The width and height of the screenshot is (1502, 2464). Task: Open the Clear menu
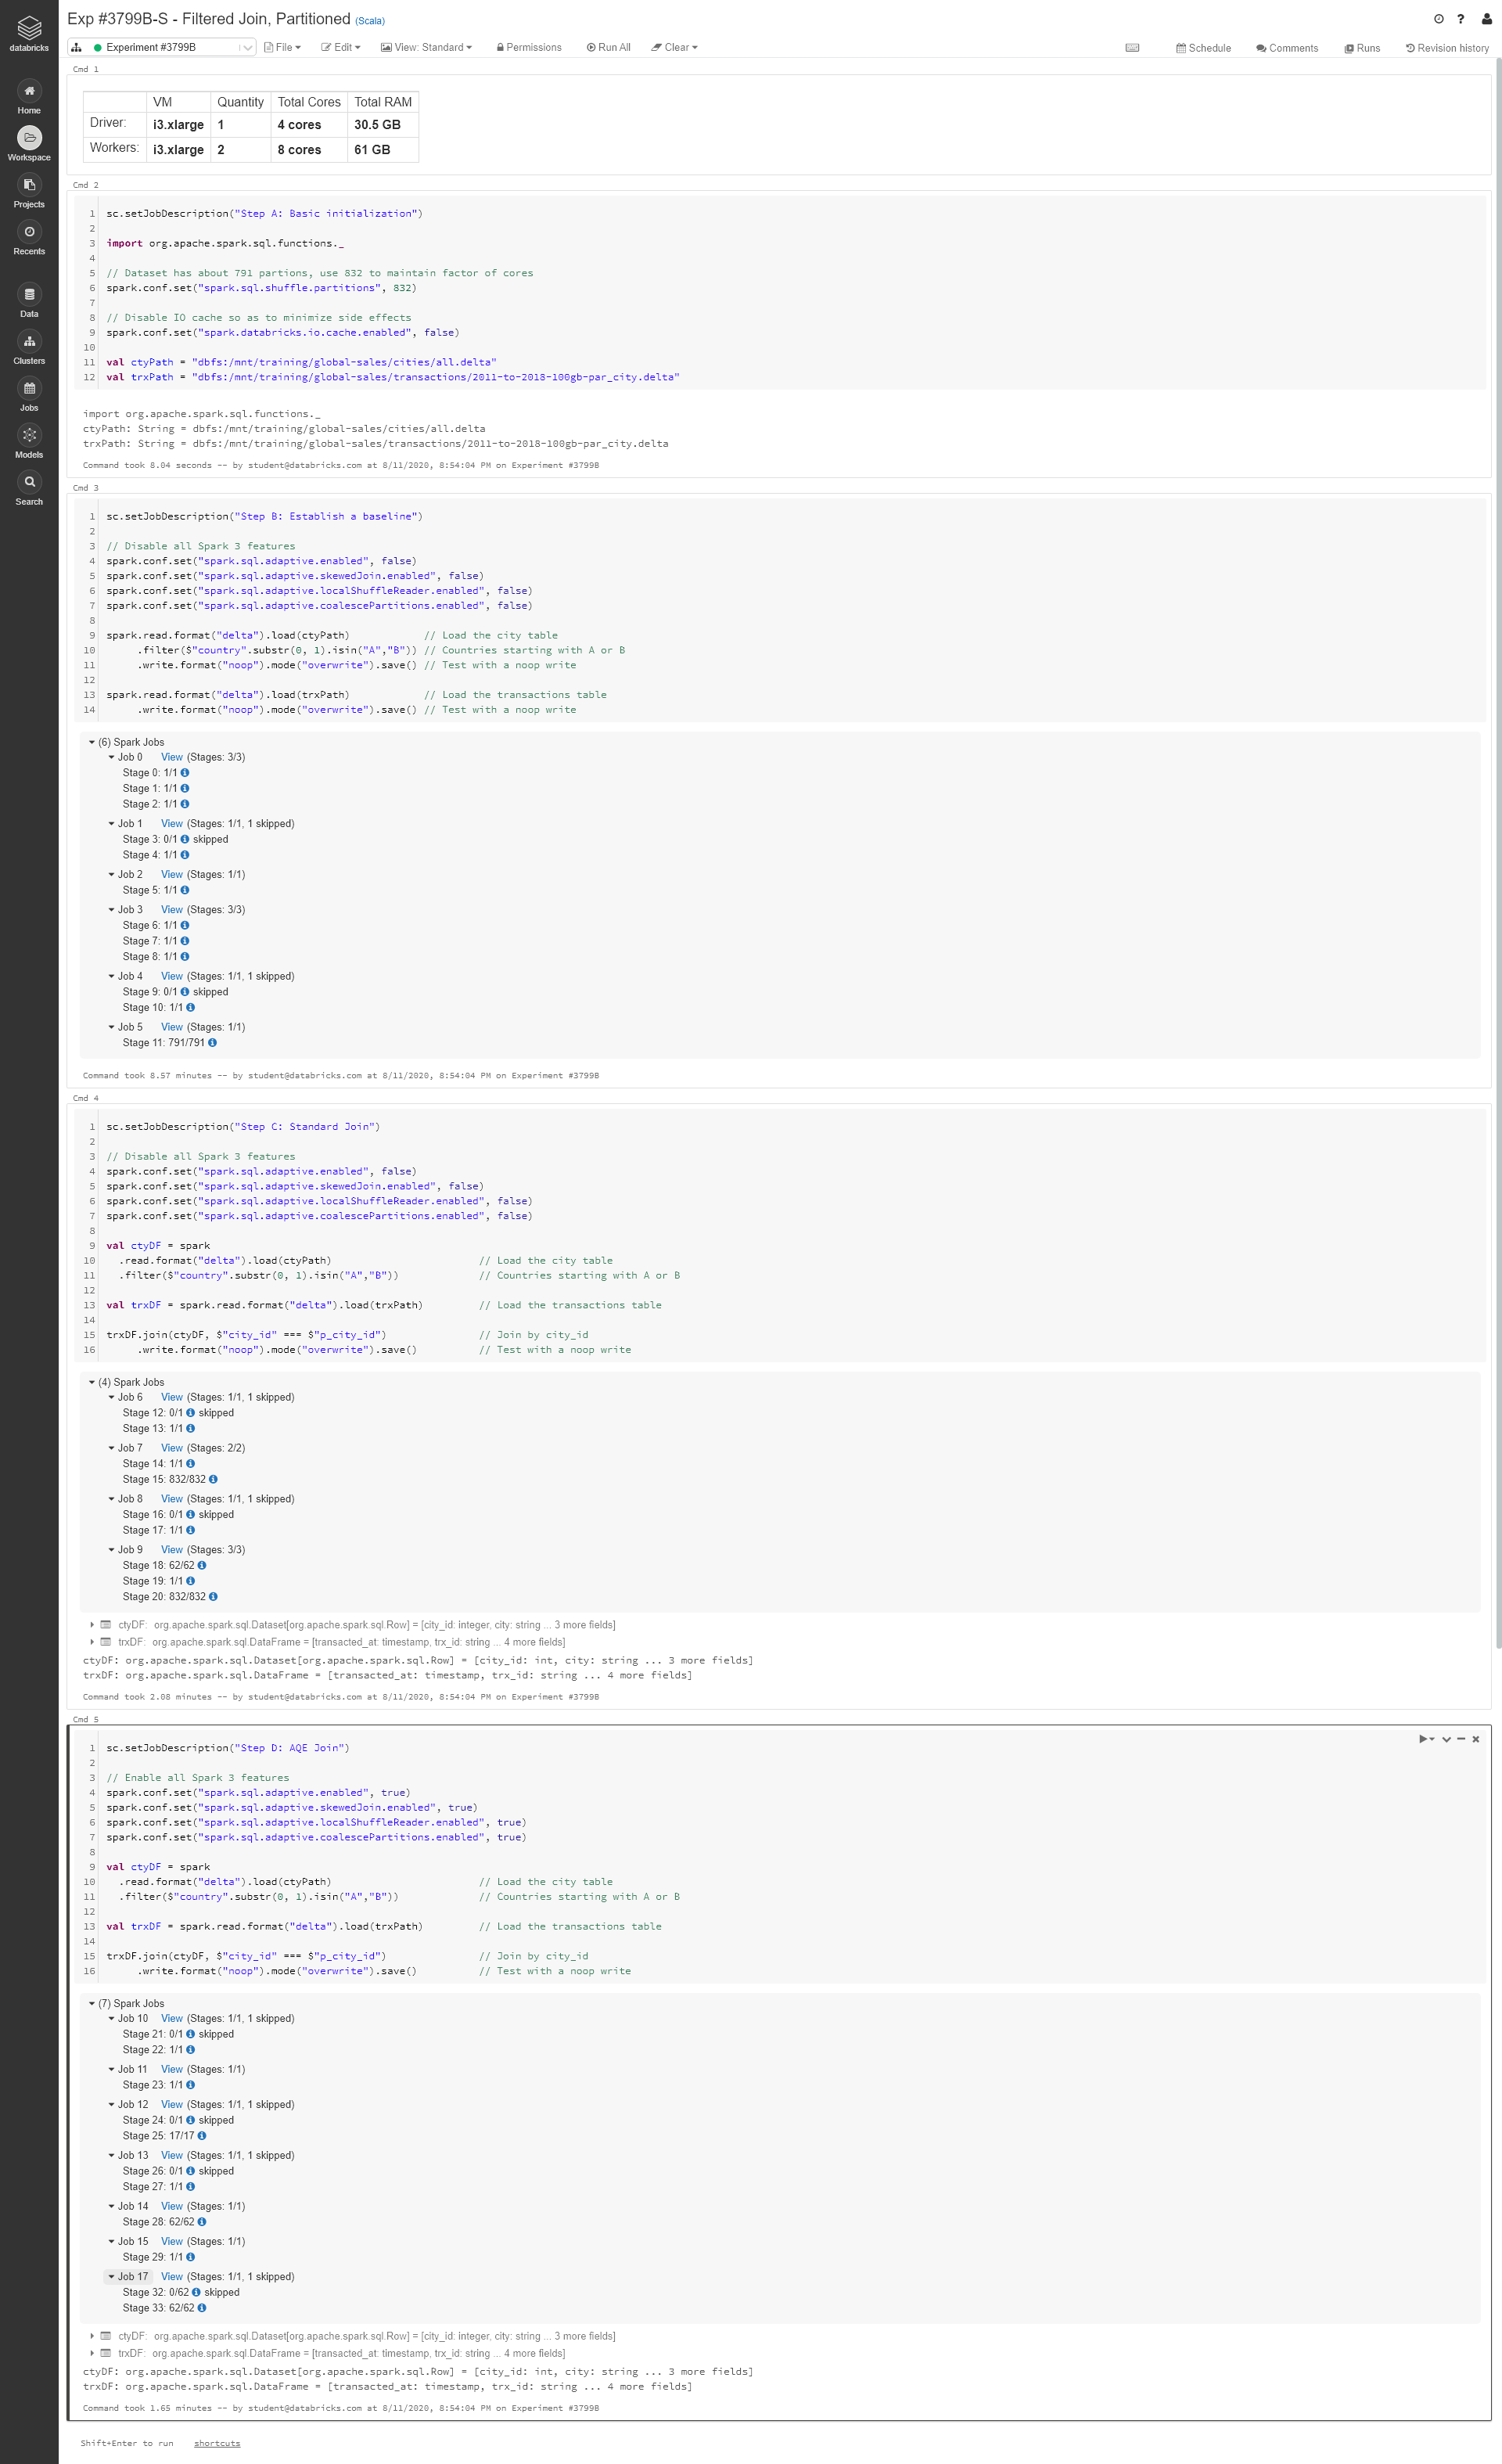tap(675, 47)
